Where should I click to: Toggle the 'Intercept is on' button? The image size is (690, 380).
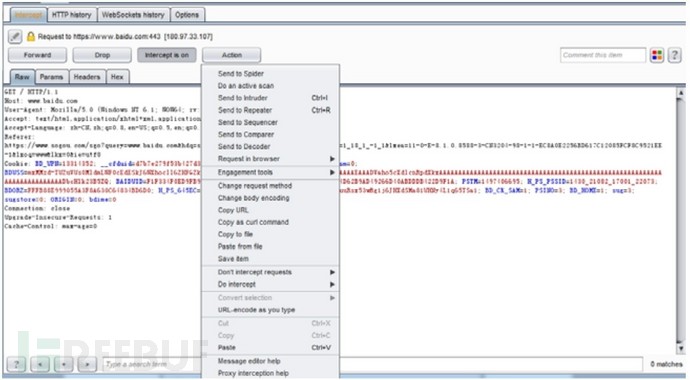click(x=167, y=55)
